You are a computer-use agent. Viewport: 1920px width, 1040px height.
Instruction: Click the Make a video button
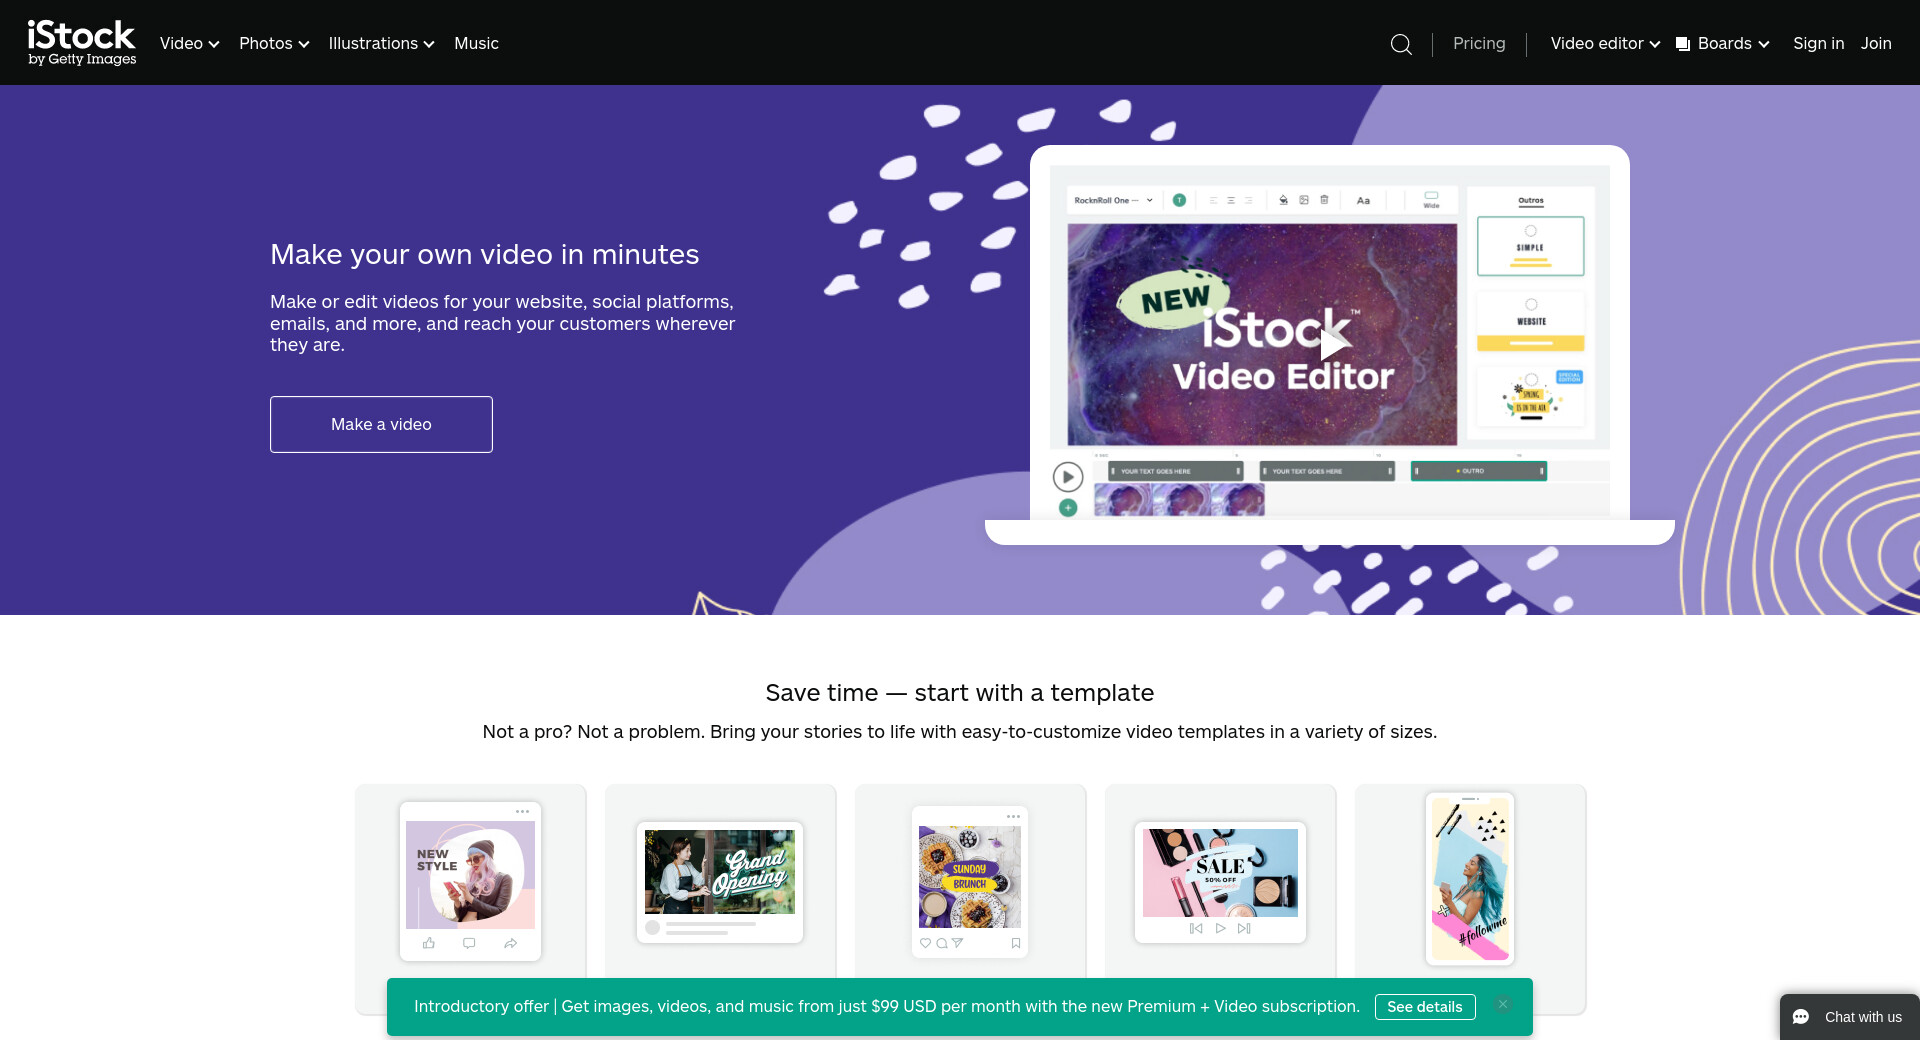(381, 424)
